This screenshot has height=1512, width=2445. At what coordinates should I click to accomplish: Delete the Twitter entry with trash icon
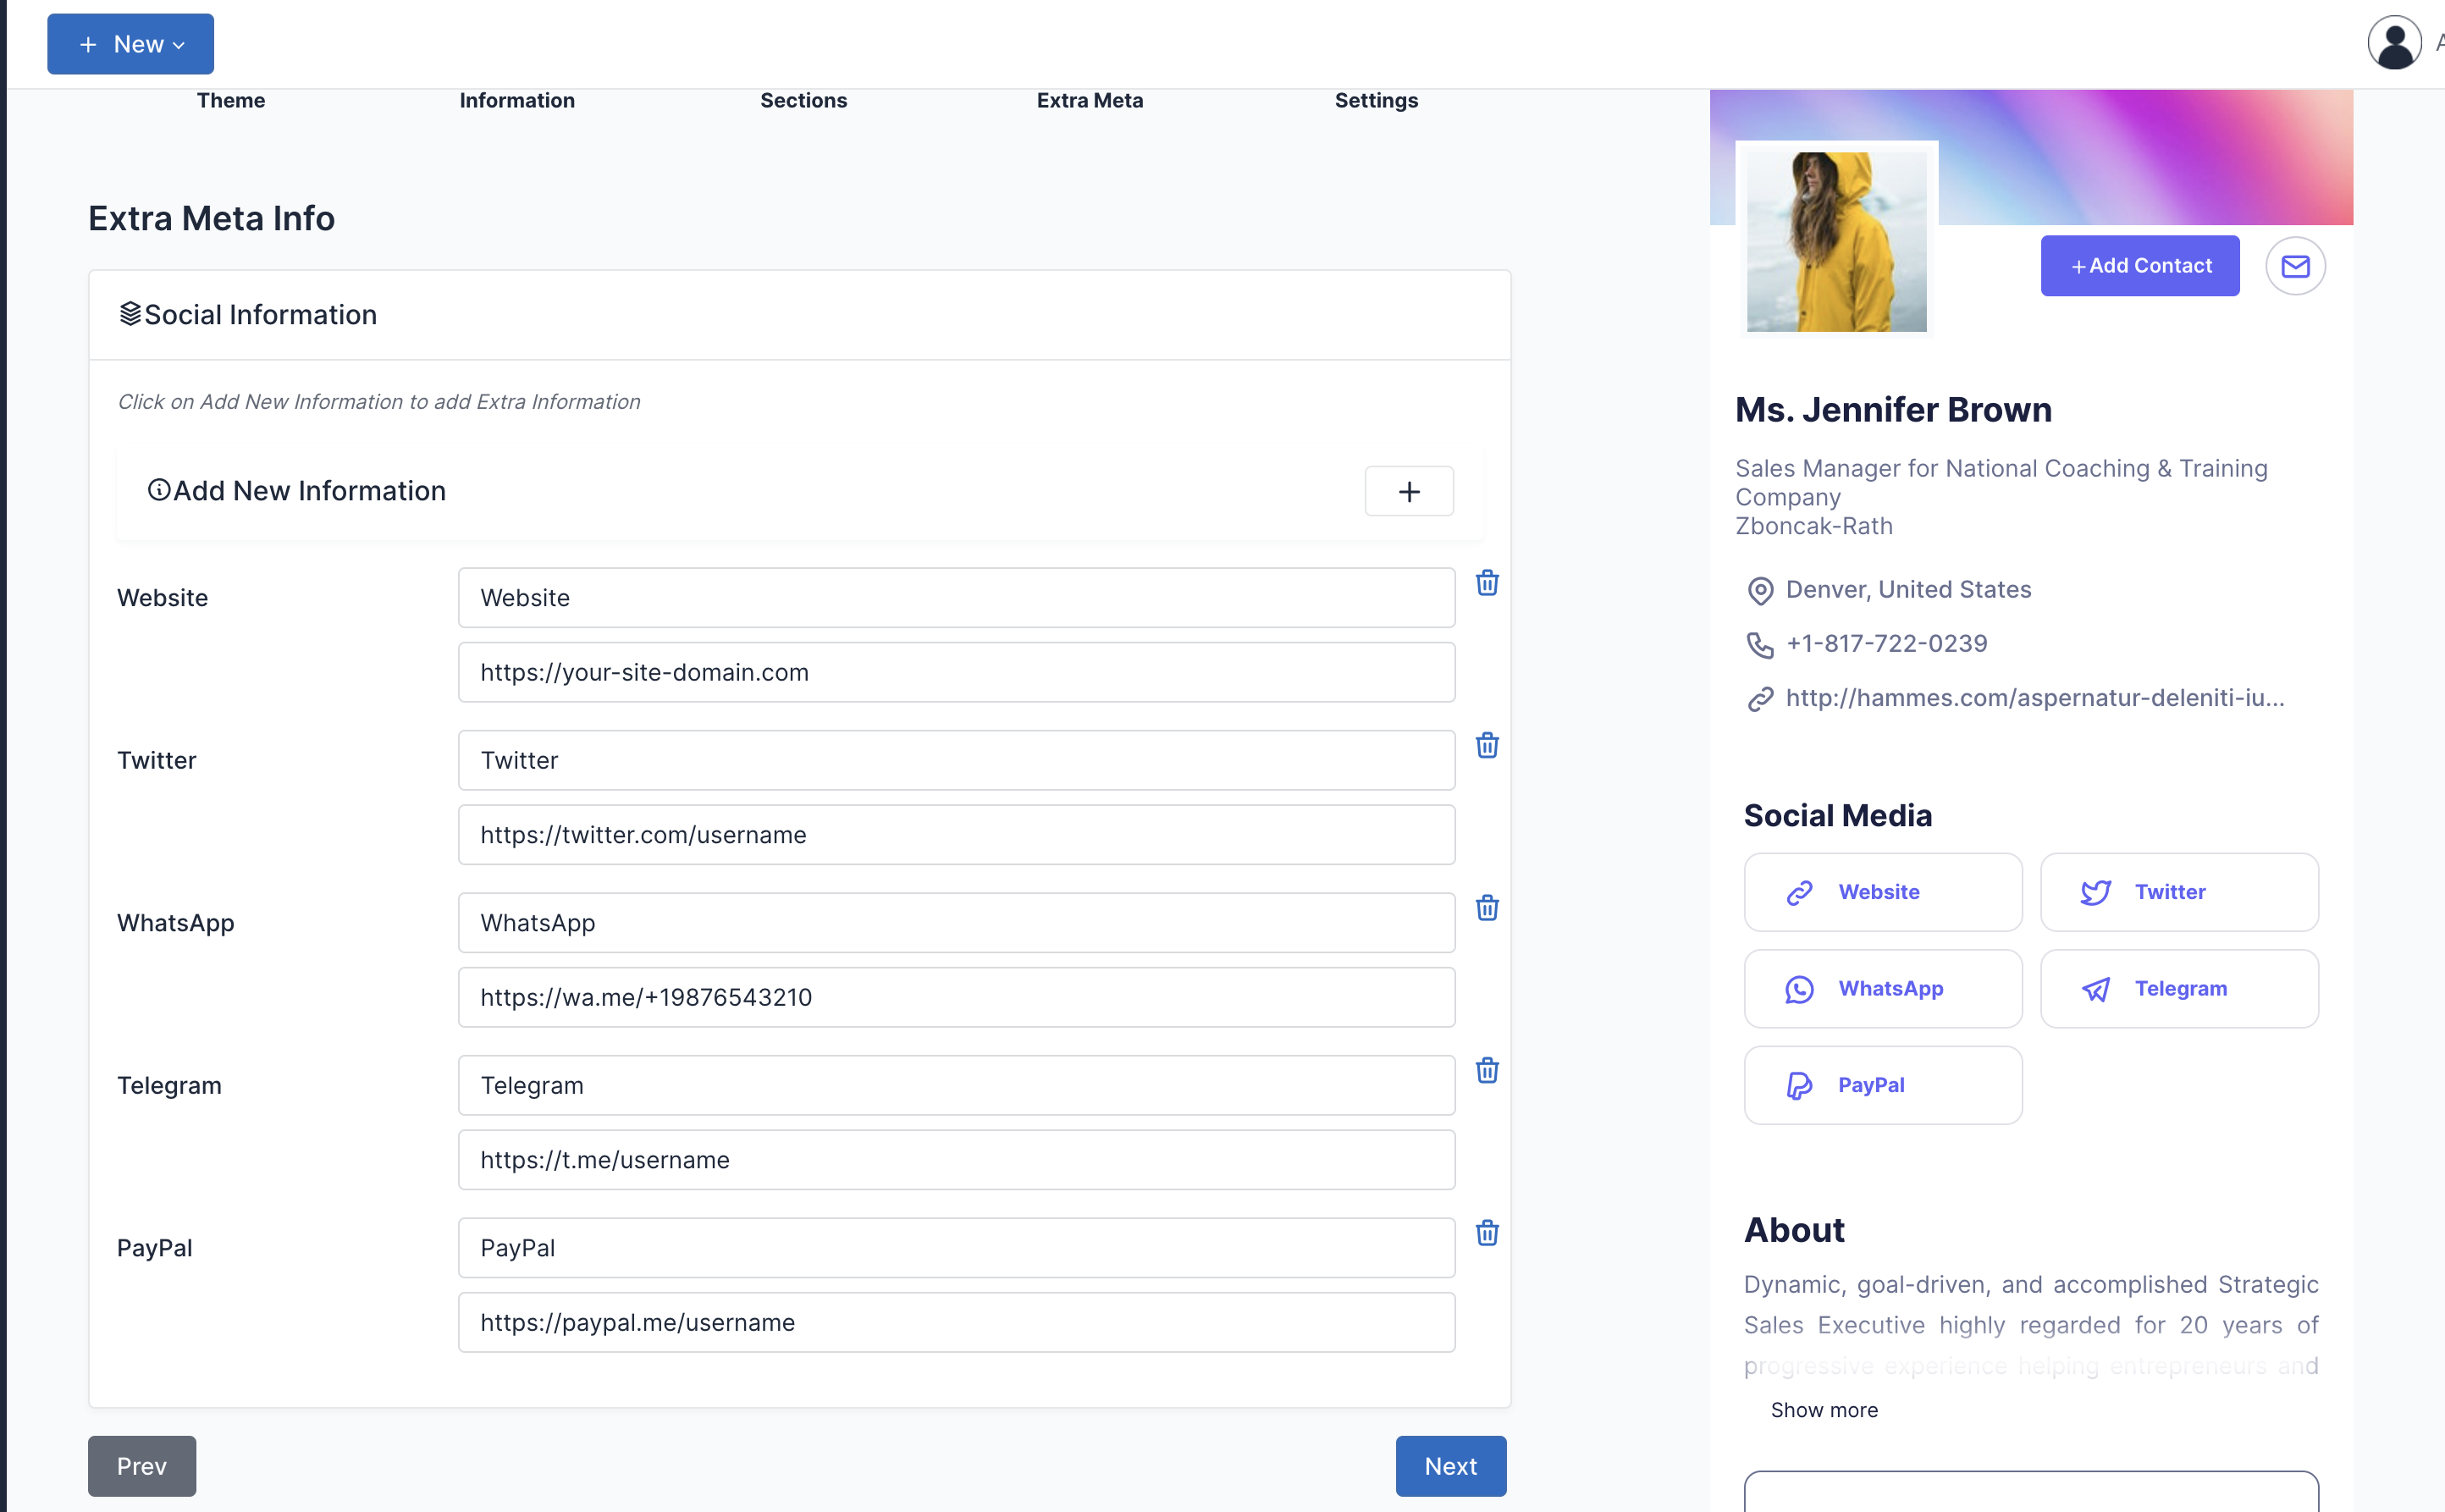point(1487,745)
